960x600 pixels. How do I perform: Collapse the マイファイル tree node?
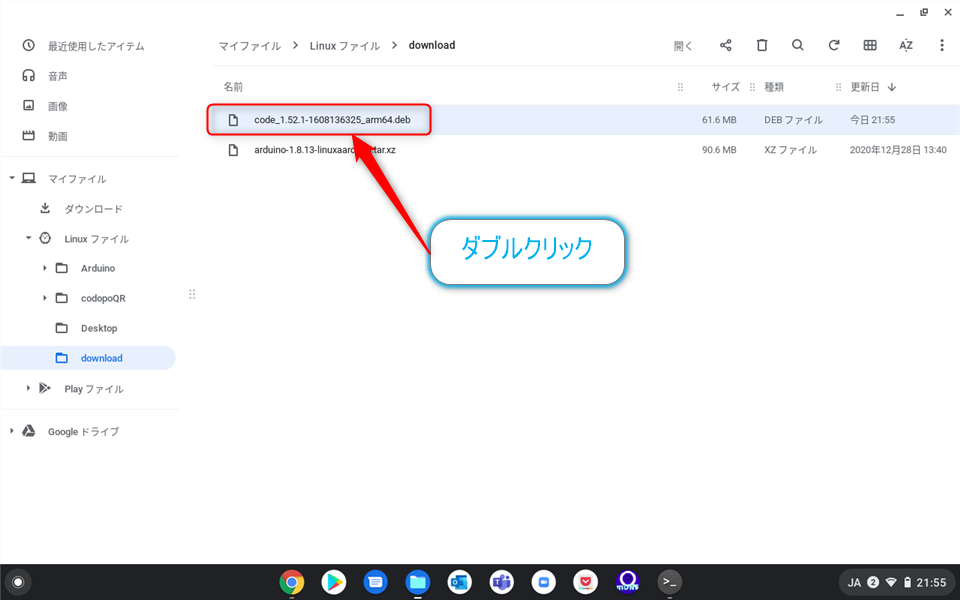12,178
